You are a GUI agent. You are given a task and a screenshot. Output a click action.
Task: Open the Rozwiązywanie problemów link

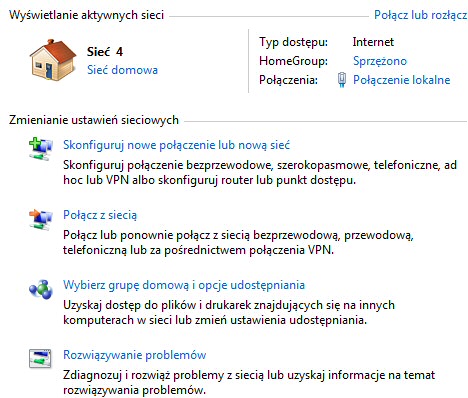[x=135, y=355]
